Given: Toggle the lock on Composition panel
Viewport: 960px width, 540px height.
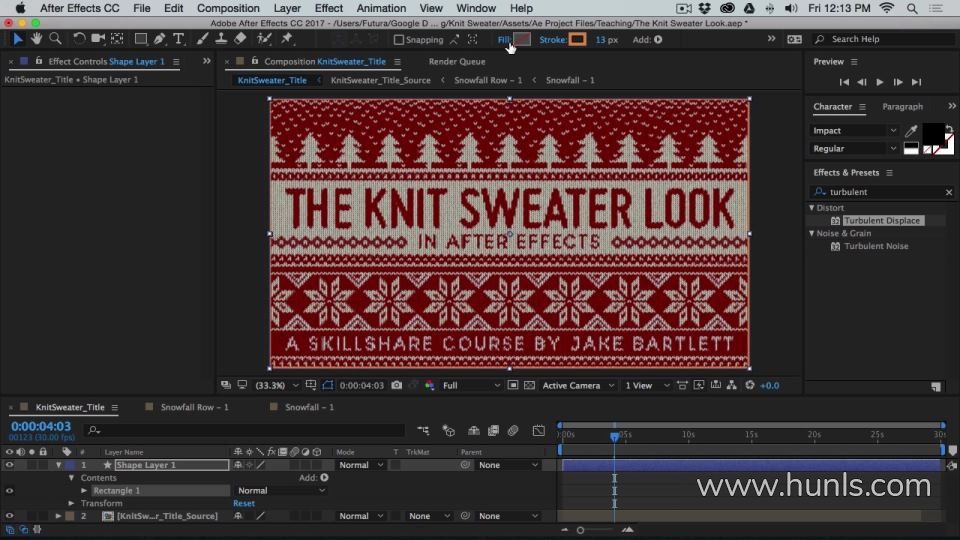Looking at the screenshot, I should click(x=255, y=61).
